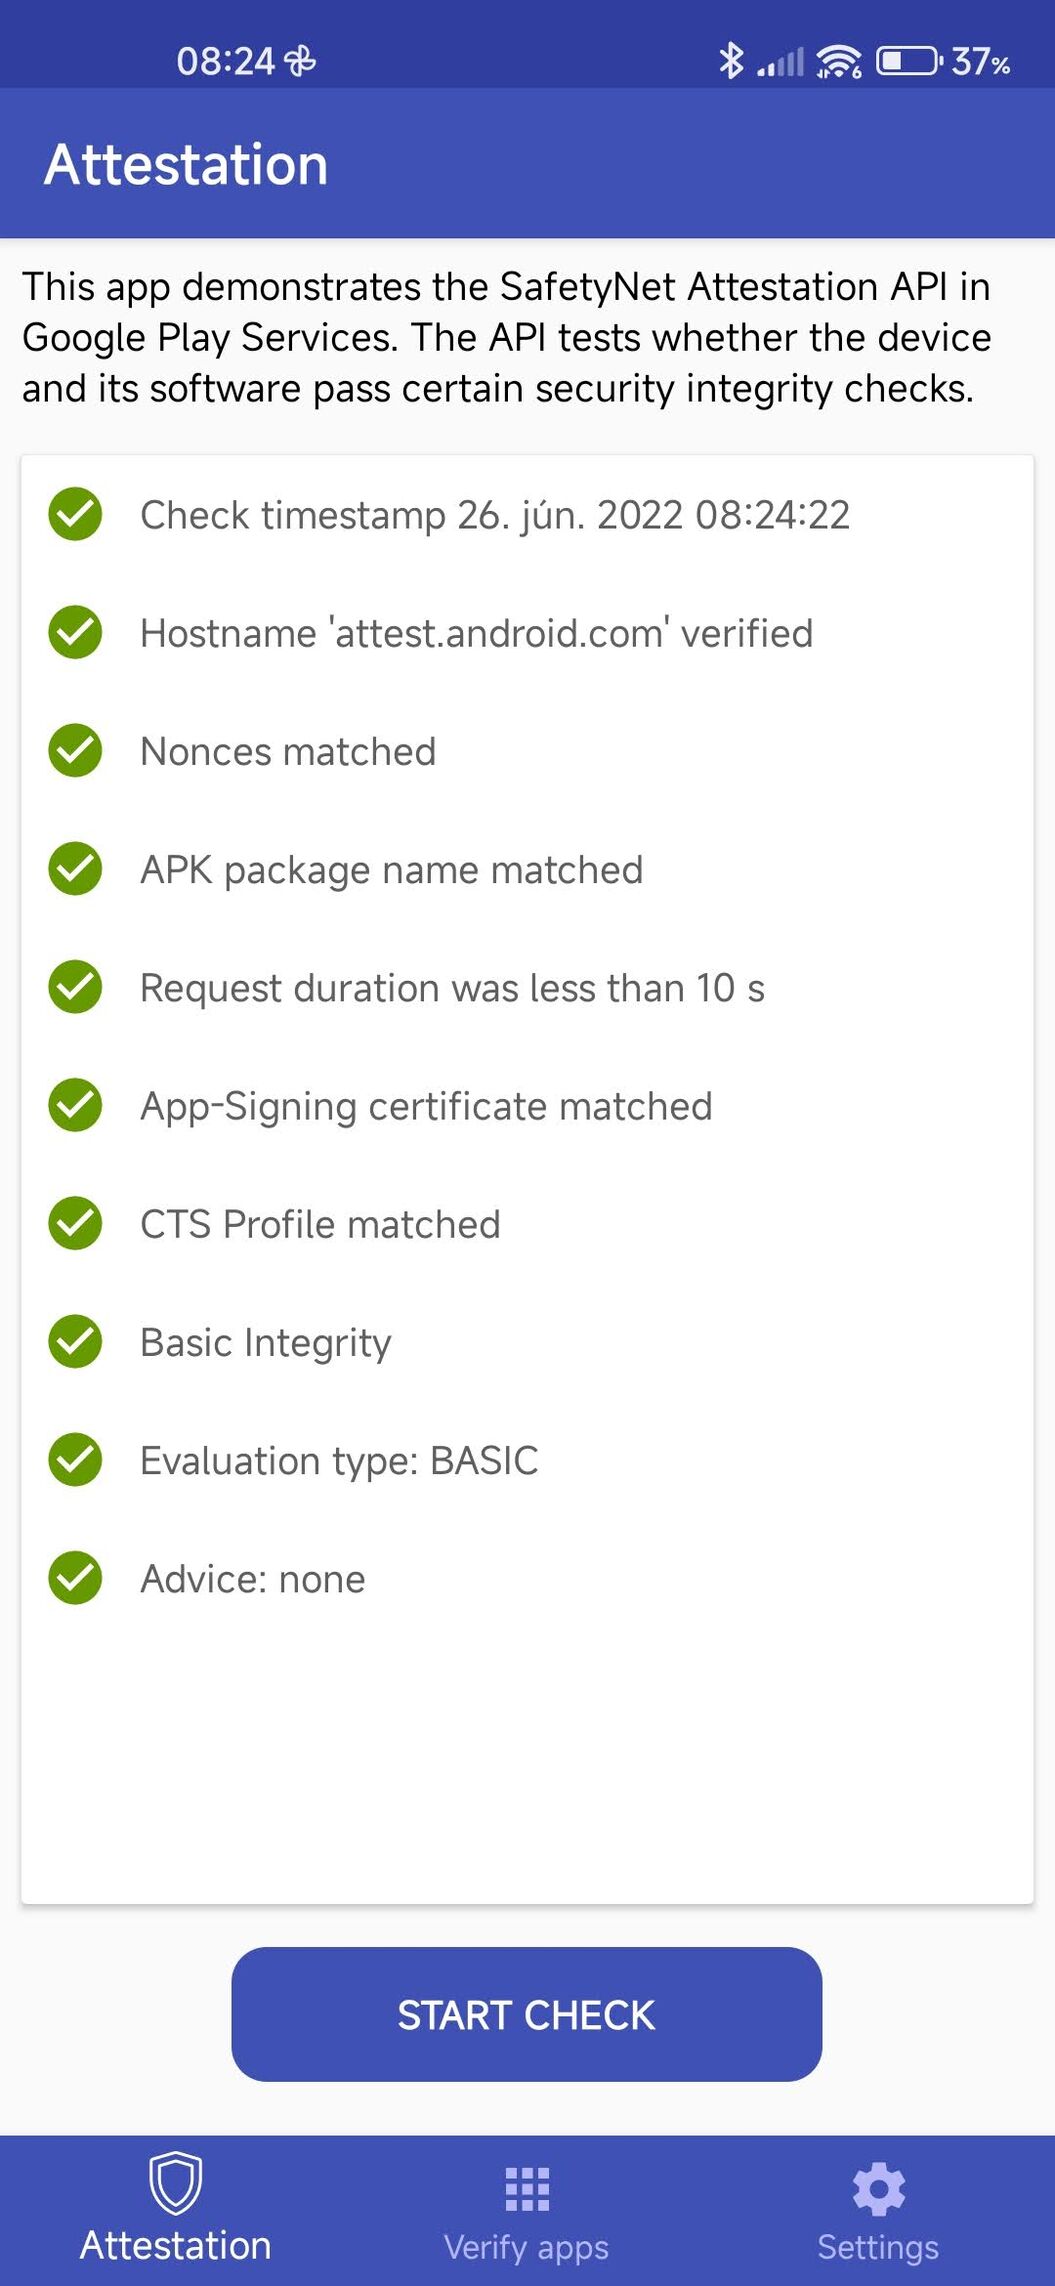
Task: Select the Hostname 'attest.android.com' verified row
Action: [x=527, y=633]
